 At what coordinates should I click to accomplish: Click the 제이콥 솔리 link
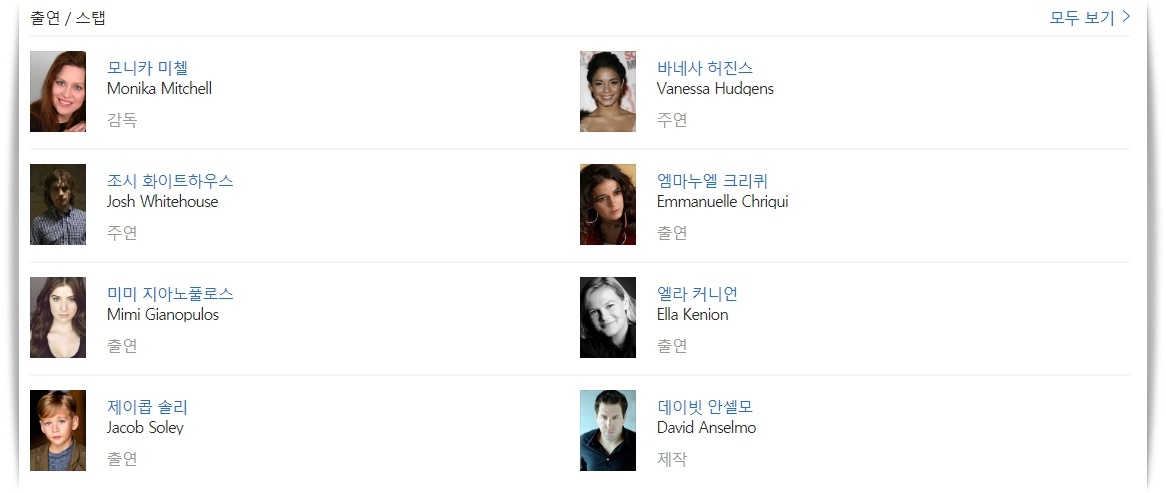pos(147,407)
